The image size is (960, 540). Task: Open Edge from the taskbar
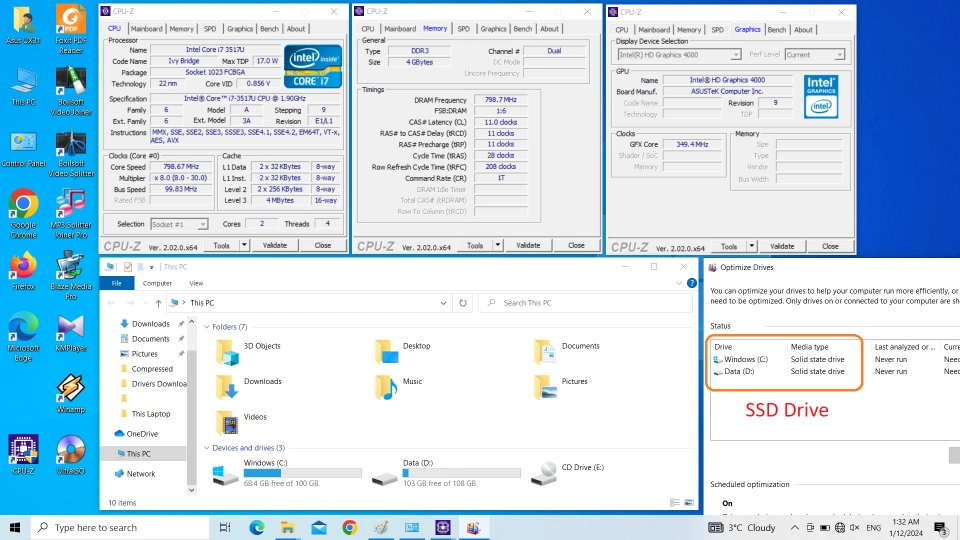click(x=257, y=527)
